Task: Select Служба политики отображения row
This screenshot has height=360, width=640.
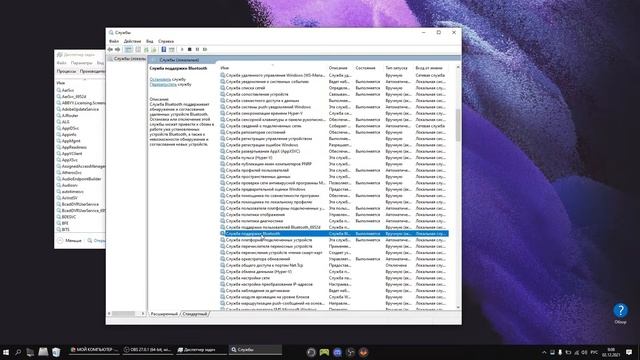Action: (334, 215)
